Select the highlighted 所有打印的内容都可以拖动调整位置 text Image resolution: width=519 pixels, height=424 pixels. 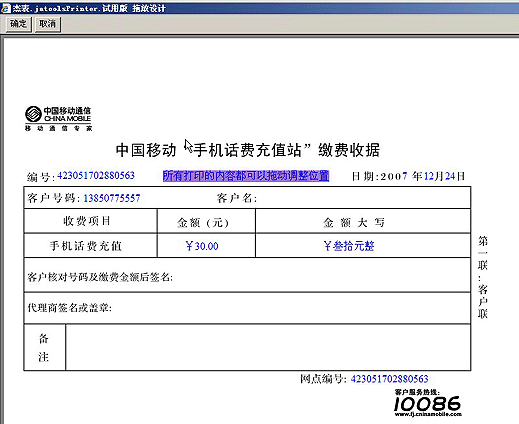[246, 176]
